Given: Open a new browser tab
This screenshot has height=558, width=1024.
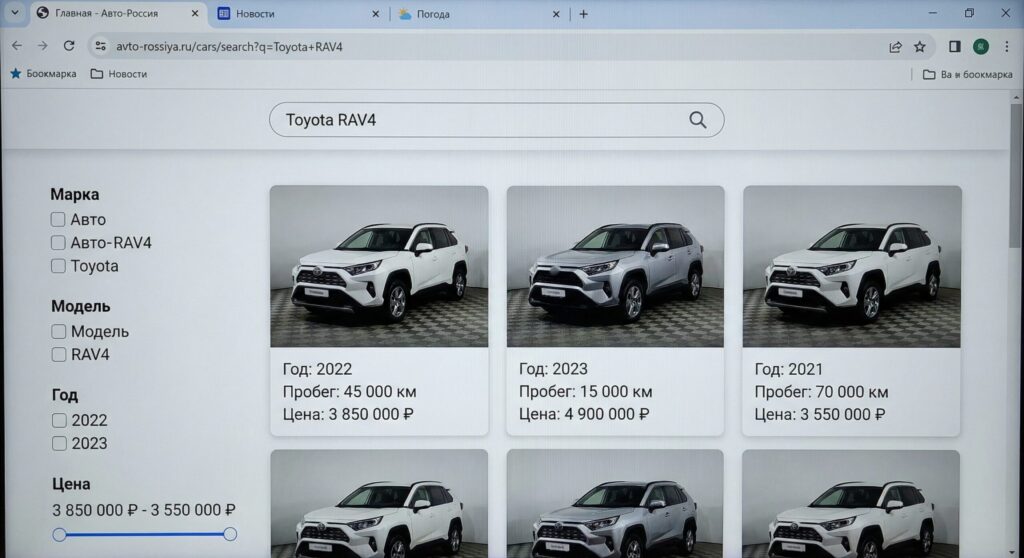Looking at the screenshot, I should [583, 14].
